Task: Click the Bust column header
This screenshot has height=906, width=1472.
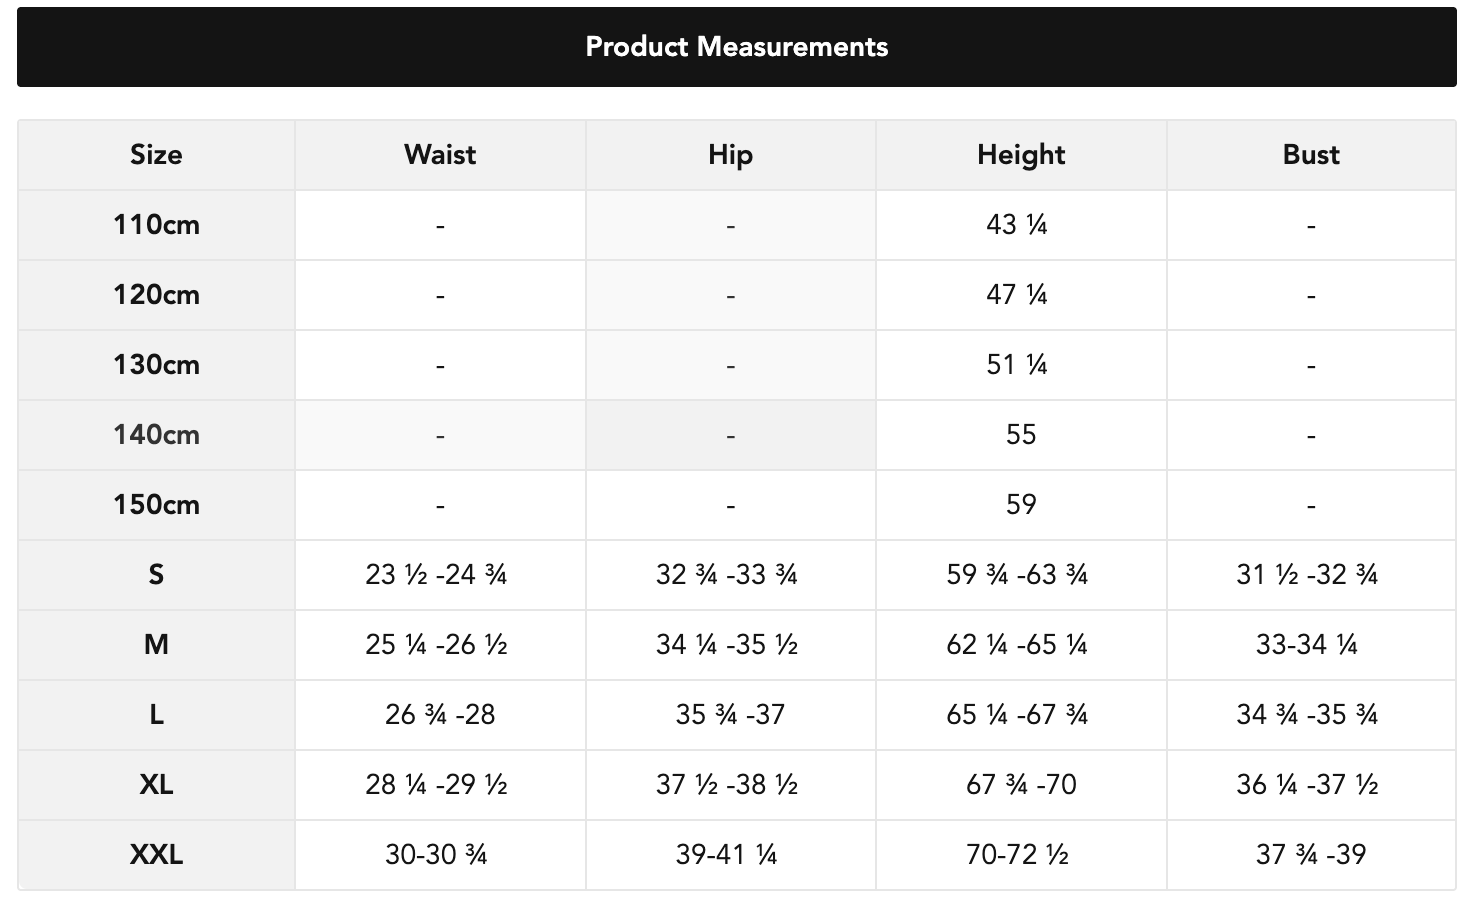Action: 1311,155
